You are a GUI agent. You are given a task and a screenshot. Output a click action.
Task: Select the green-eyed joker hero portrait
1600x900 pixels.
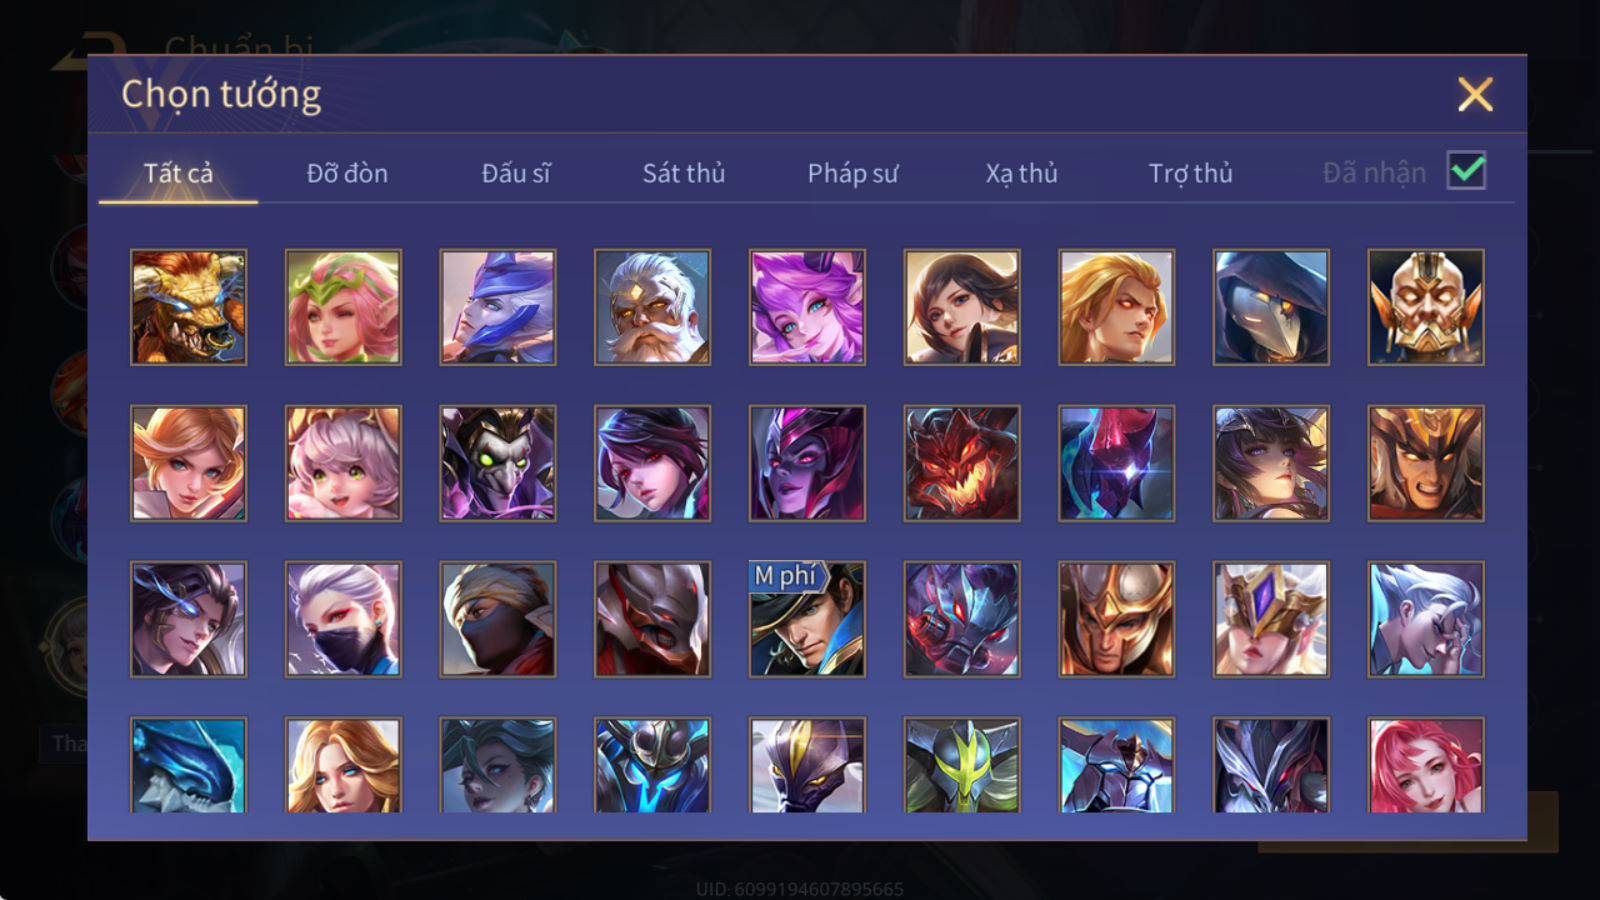498,463
